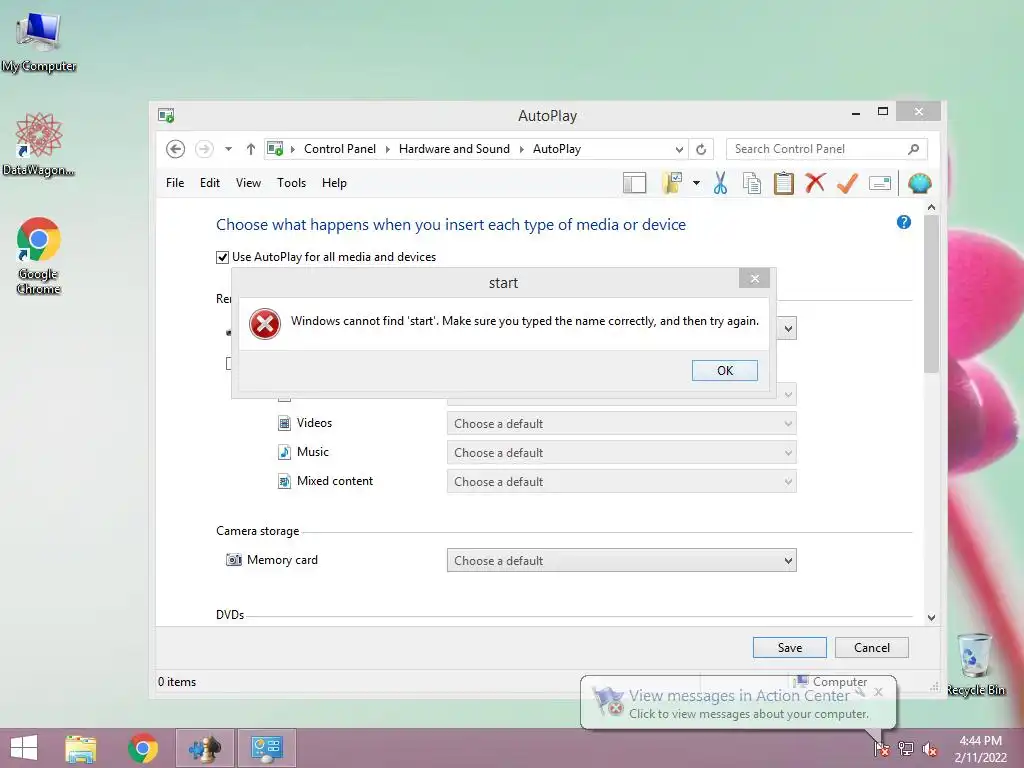Click the taskbar clock showing 4:44 PM
Screen dimensions: 1024x768
click(980, 748)
